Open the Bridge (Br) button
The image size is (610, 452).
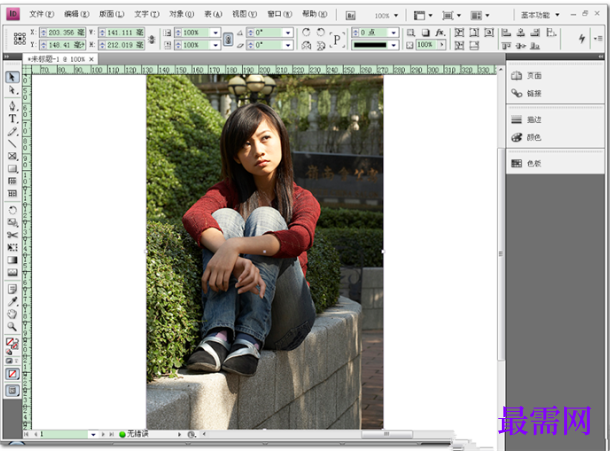pos(351,16)
